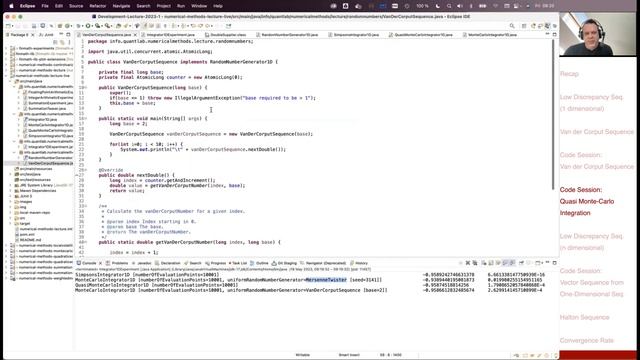Open Spotlight search in macOS menu bar
640x360 pixels.
click(449, 6)
